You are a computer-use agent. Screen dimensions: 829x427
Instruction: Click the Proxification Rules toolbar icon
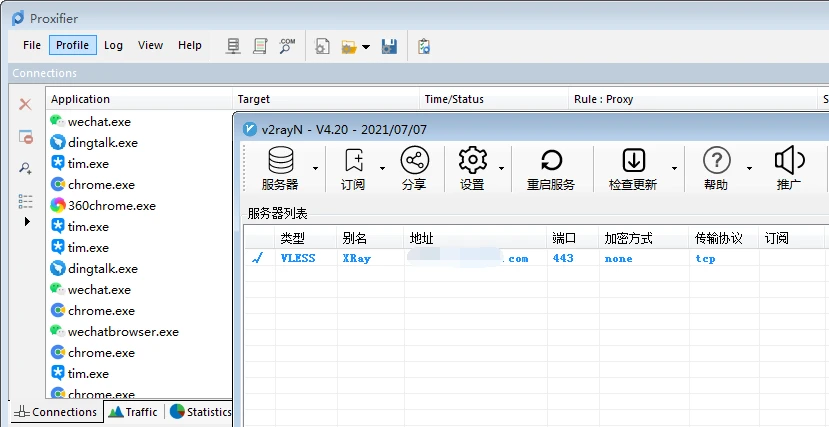[260, 46]
